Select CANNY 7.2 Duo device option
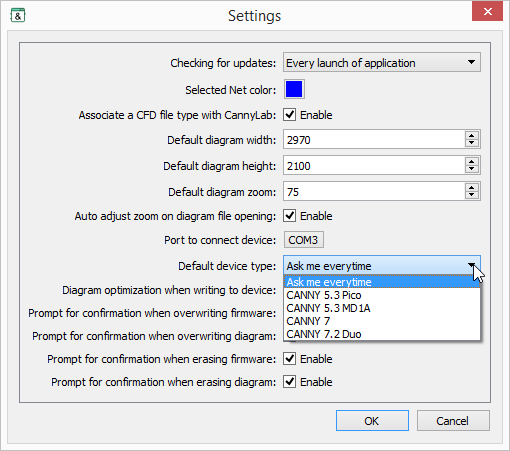The image size is (510, 451). click(382, 334)
